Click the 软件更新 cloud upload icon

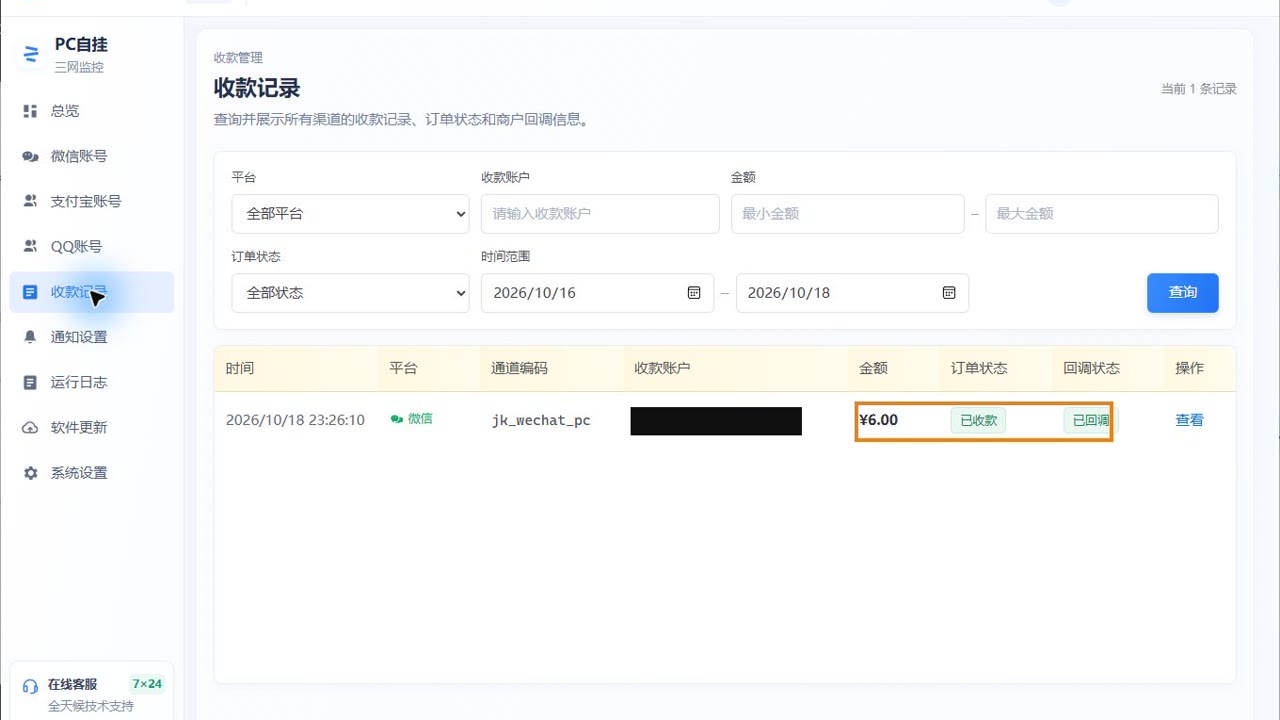pyautogui.click(x=30, y=428)
